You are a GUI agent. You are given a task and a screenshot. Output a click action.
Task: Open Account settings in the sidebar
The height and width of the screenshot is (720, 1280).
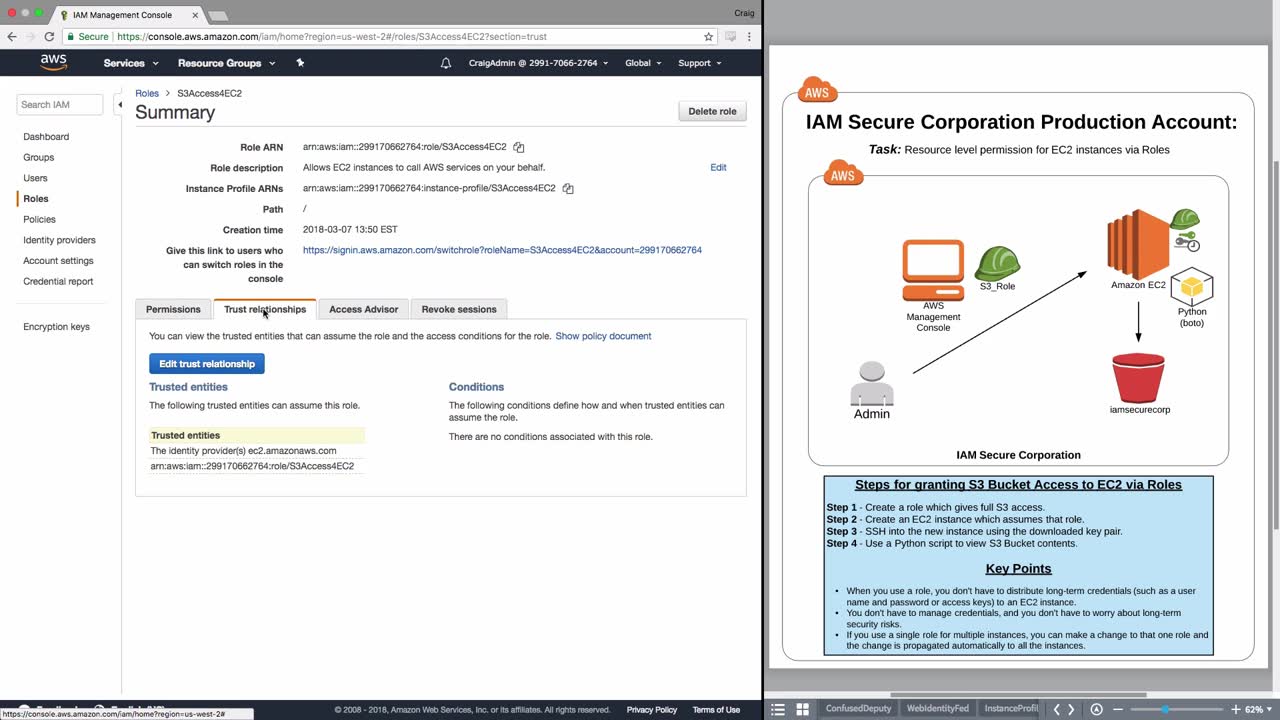[x=58, y=261]
